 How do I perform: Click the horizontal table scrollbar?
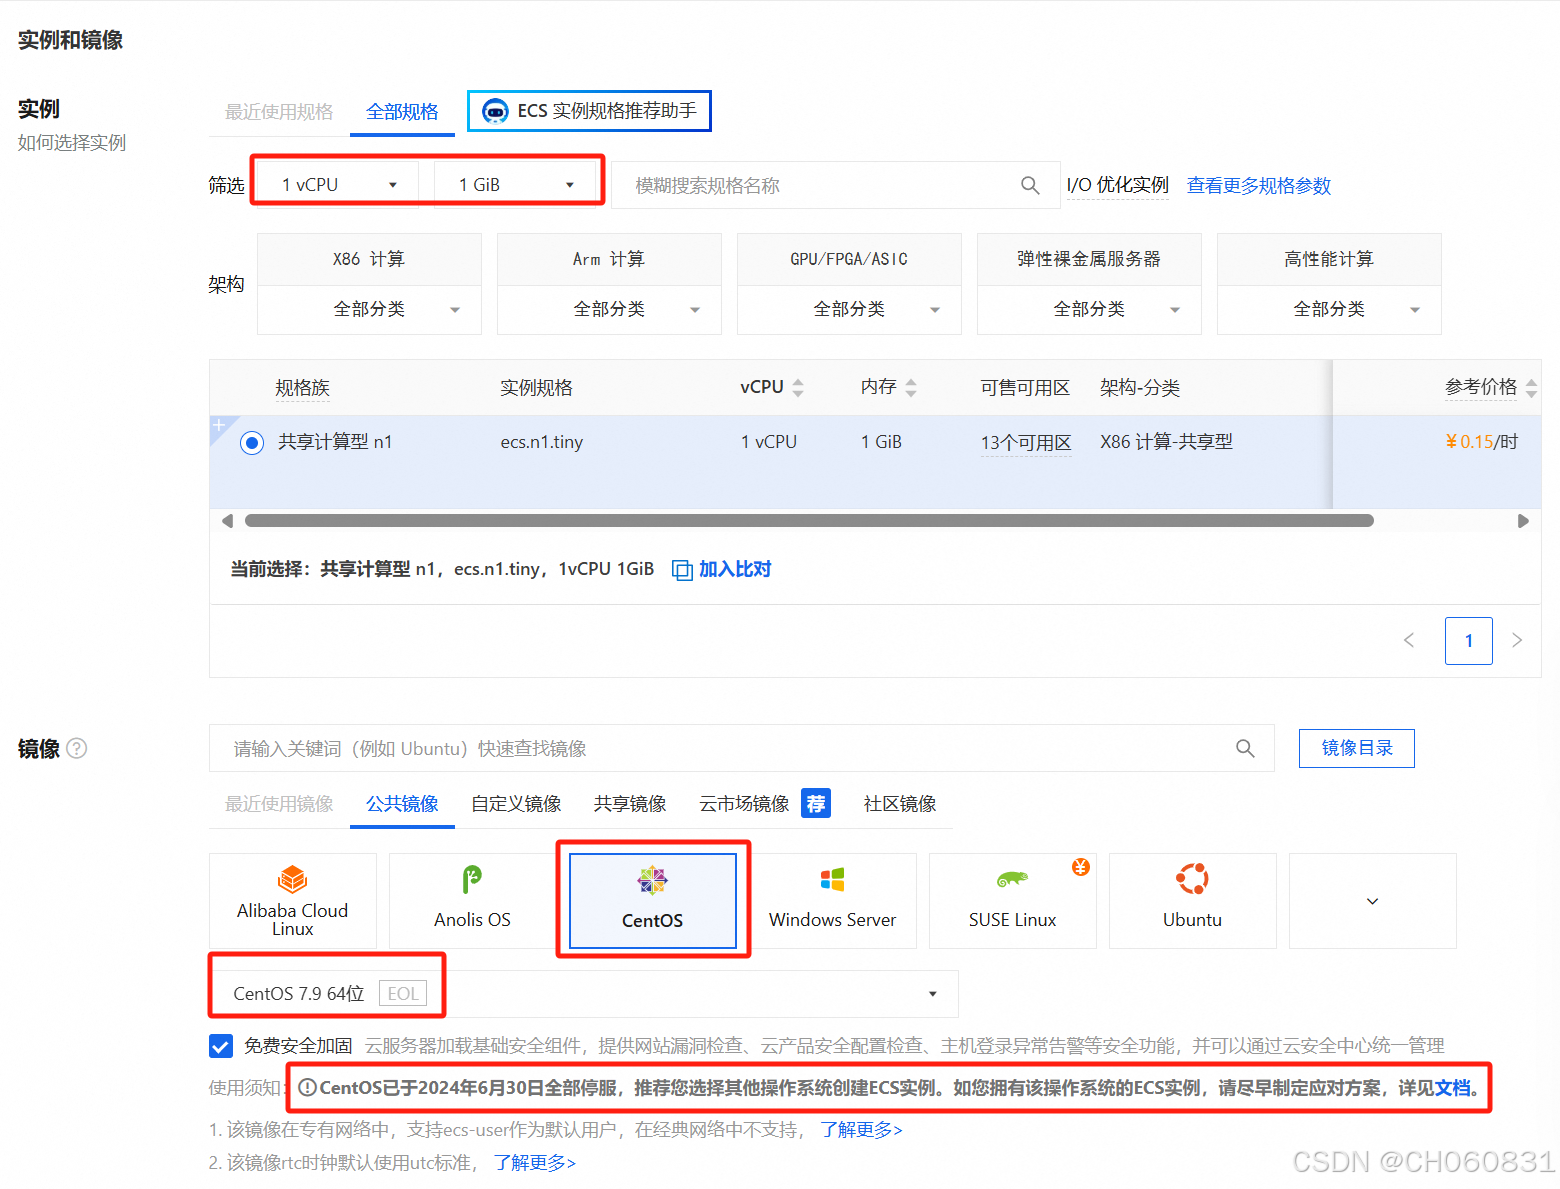click(x=809, y=521)
